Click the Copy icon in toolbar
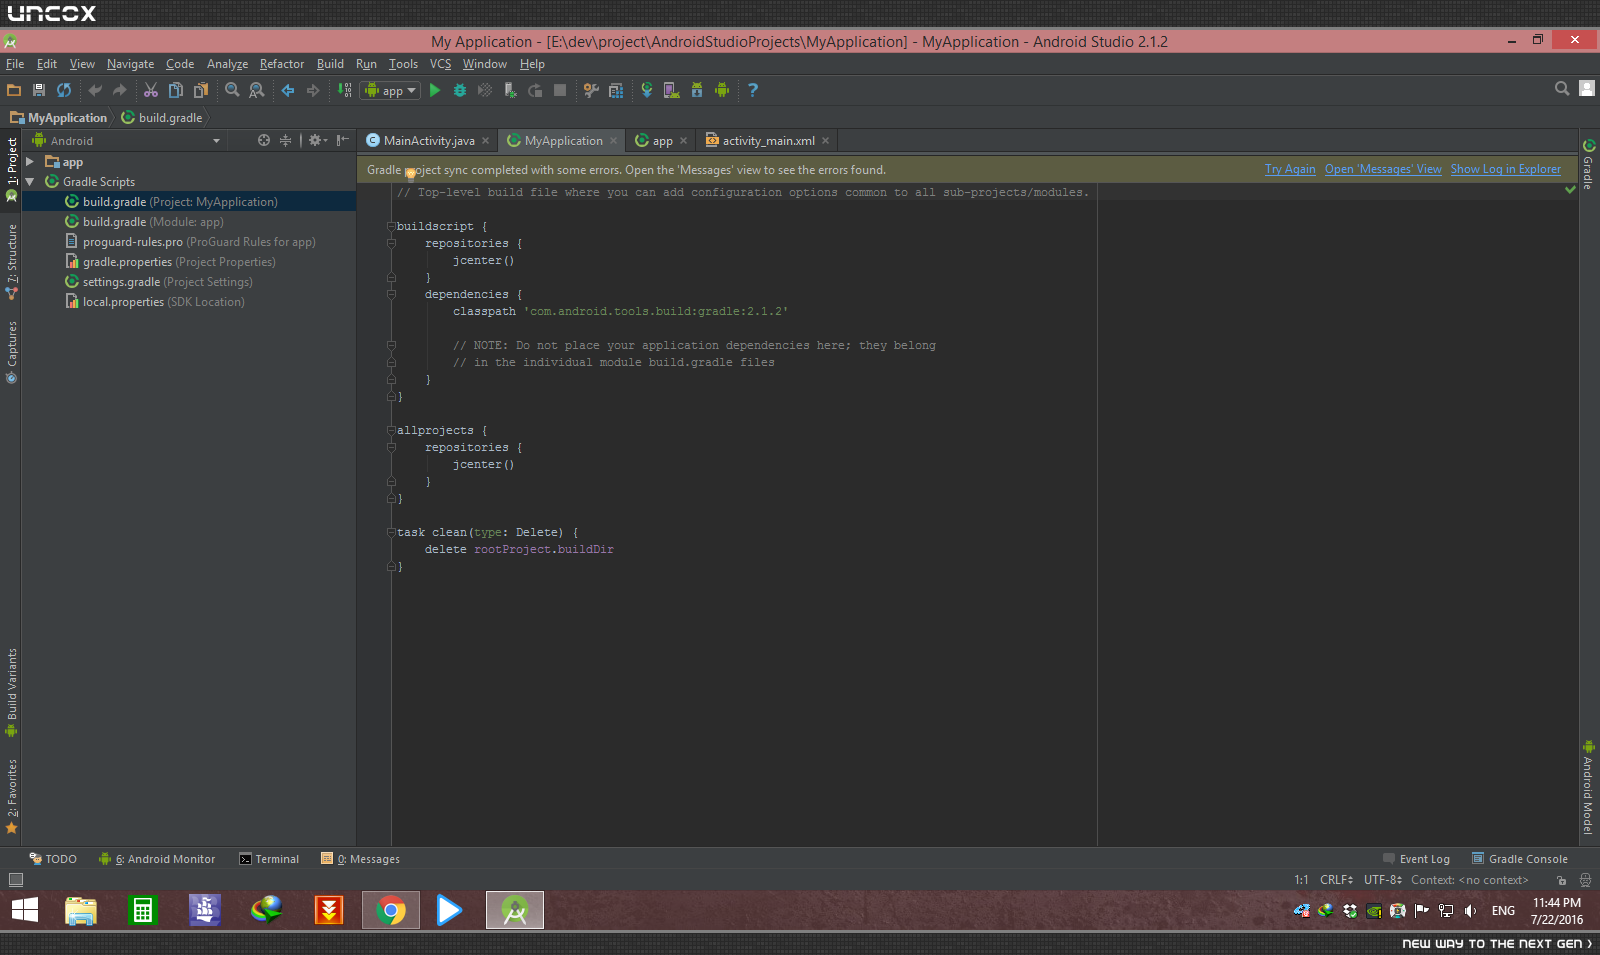 (176, 90)
